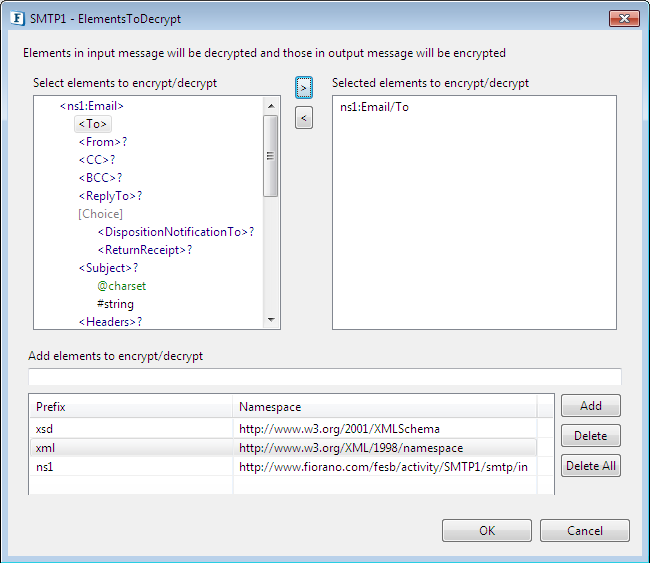Image resolution: width=650 pixels, height=563 pixels.
Task: Click the Add elements text field
Action: [325, 376]
